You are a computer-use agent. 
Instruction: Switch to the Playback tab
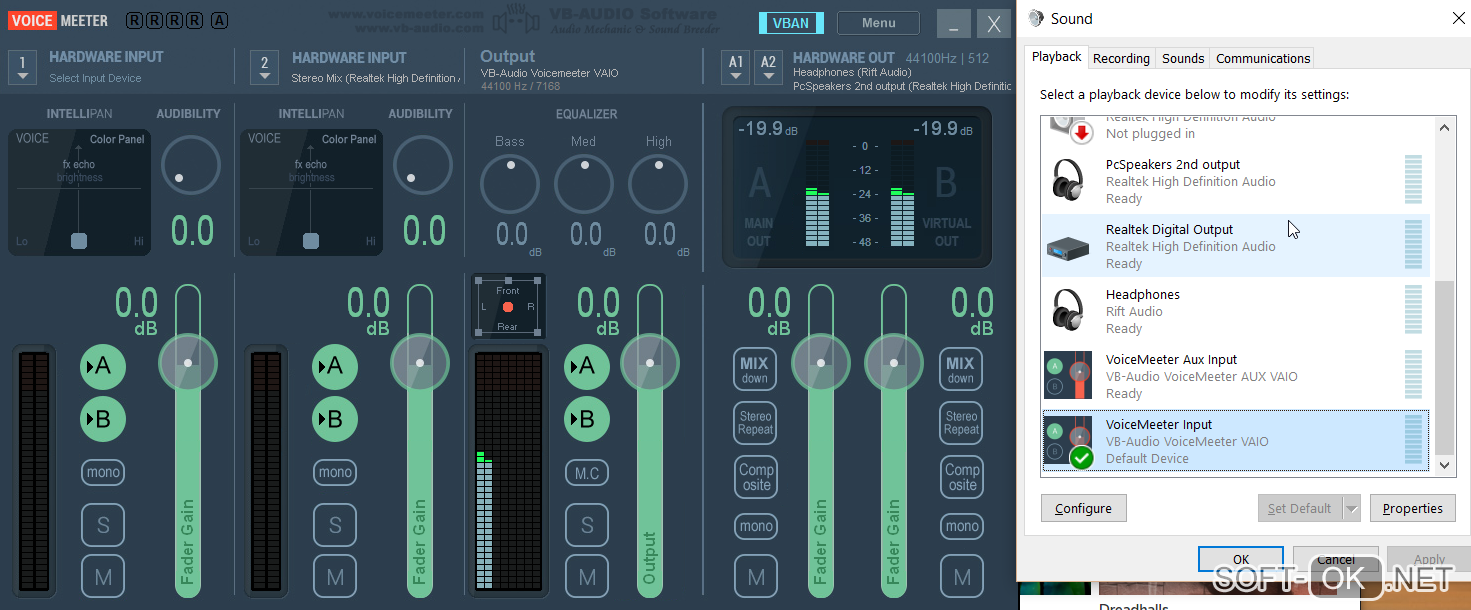point(1056,57)
